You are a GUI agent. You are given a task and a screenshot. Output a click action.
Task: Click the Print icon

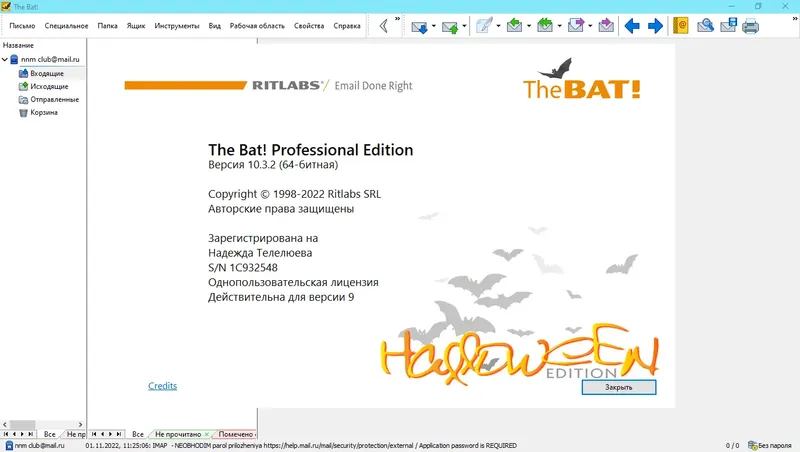(750, 26)
